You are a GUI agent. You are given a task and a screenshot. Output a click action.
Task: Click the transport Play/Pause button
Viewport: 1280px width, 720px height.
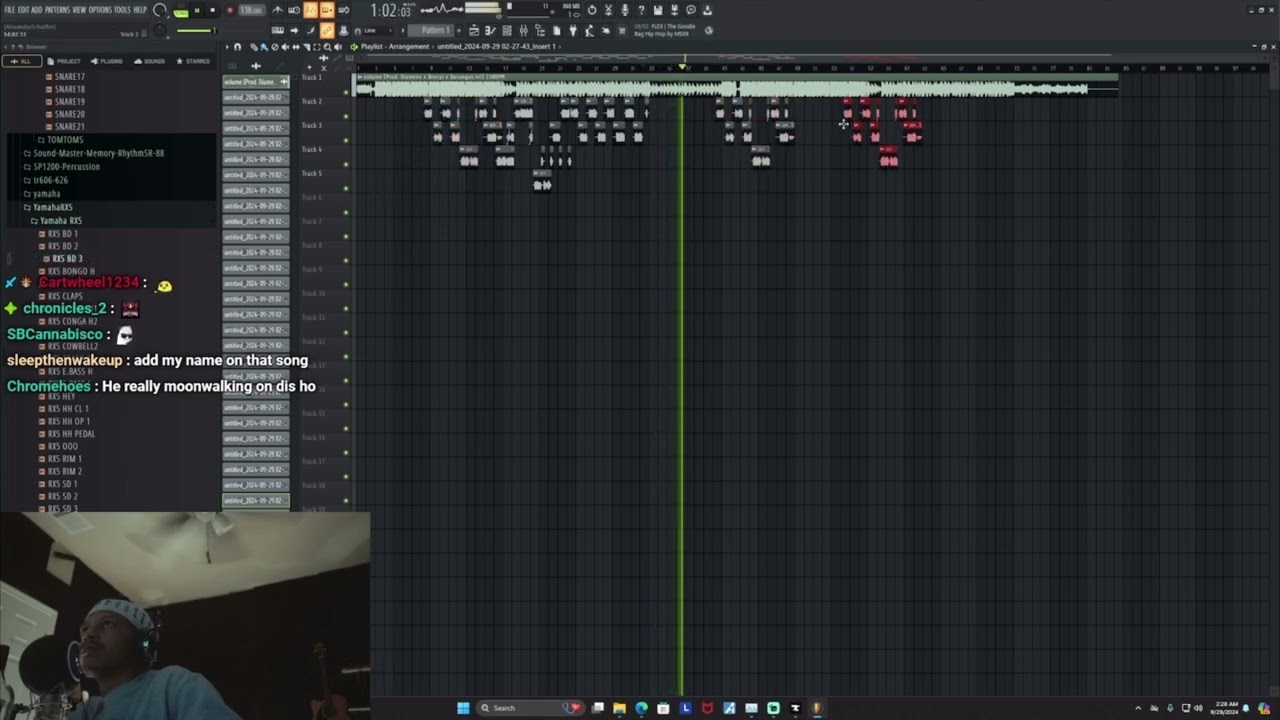point(197,10)
